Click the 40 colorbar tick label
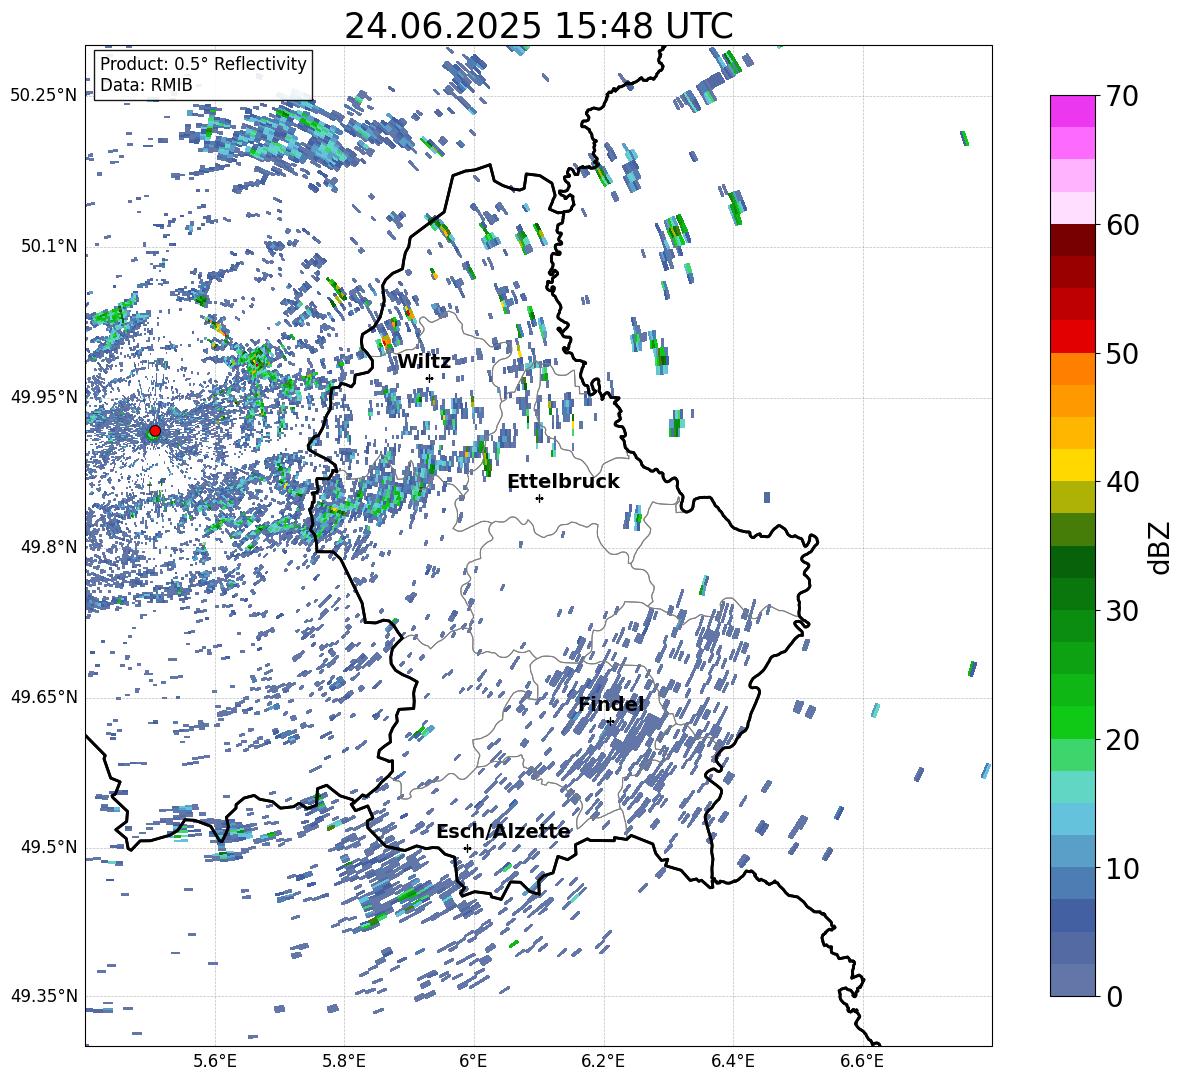 [1122, 482]
